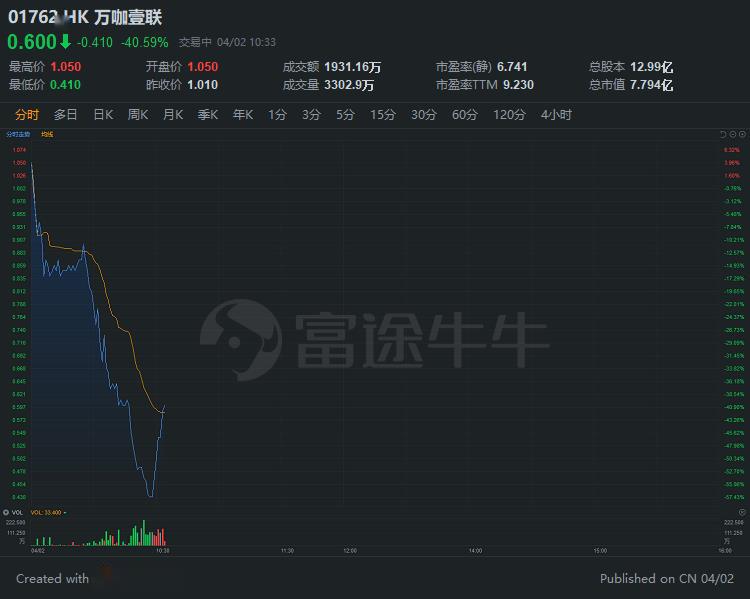Viewport: 750px width, 599px height.
Task: Click the green down arrow beside price 0.600
Action: [66, 42]
